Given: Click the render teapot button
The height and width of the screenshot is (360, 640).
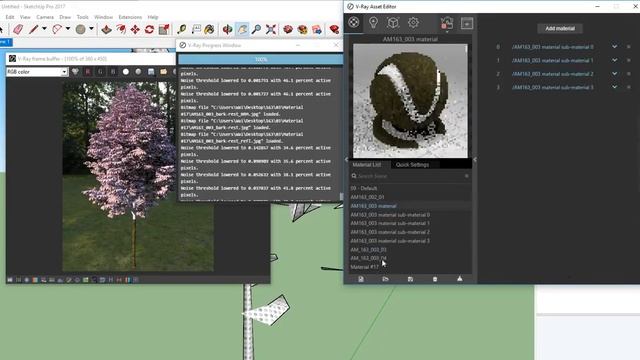Looking at the screenshot, I should [447, 22].
